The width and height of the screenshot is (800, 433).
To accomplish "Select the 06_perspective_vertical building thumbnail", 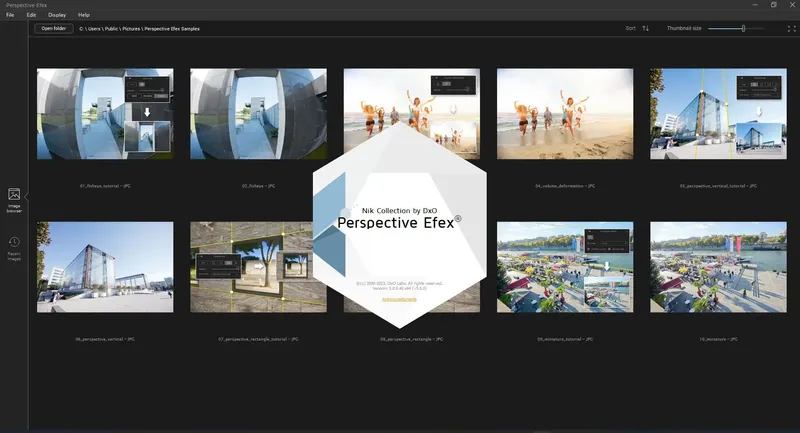I will pyautogui.click(x=105, y=267).
